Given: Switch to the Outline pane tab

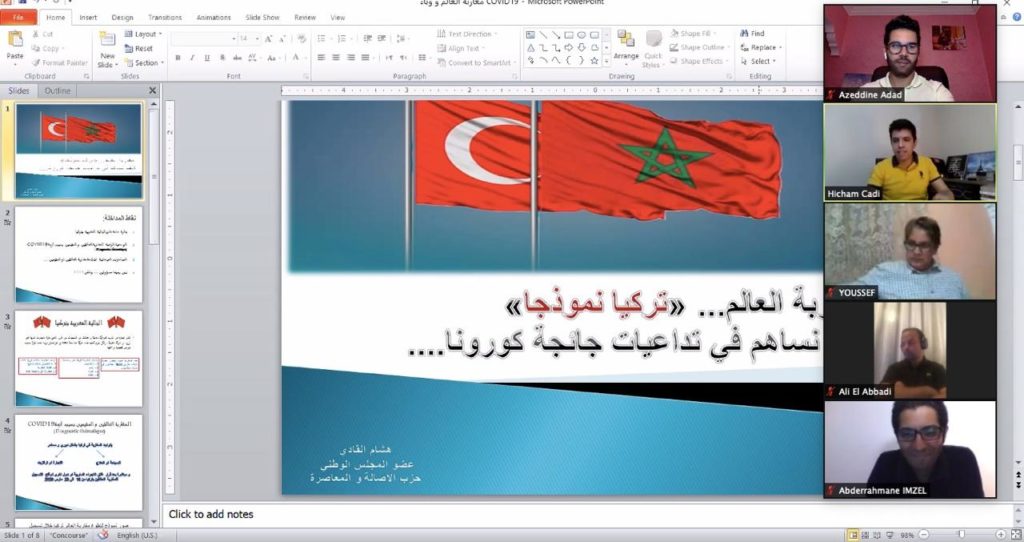Looking at the screenshot, I should click(x=57, y=91).
